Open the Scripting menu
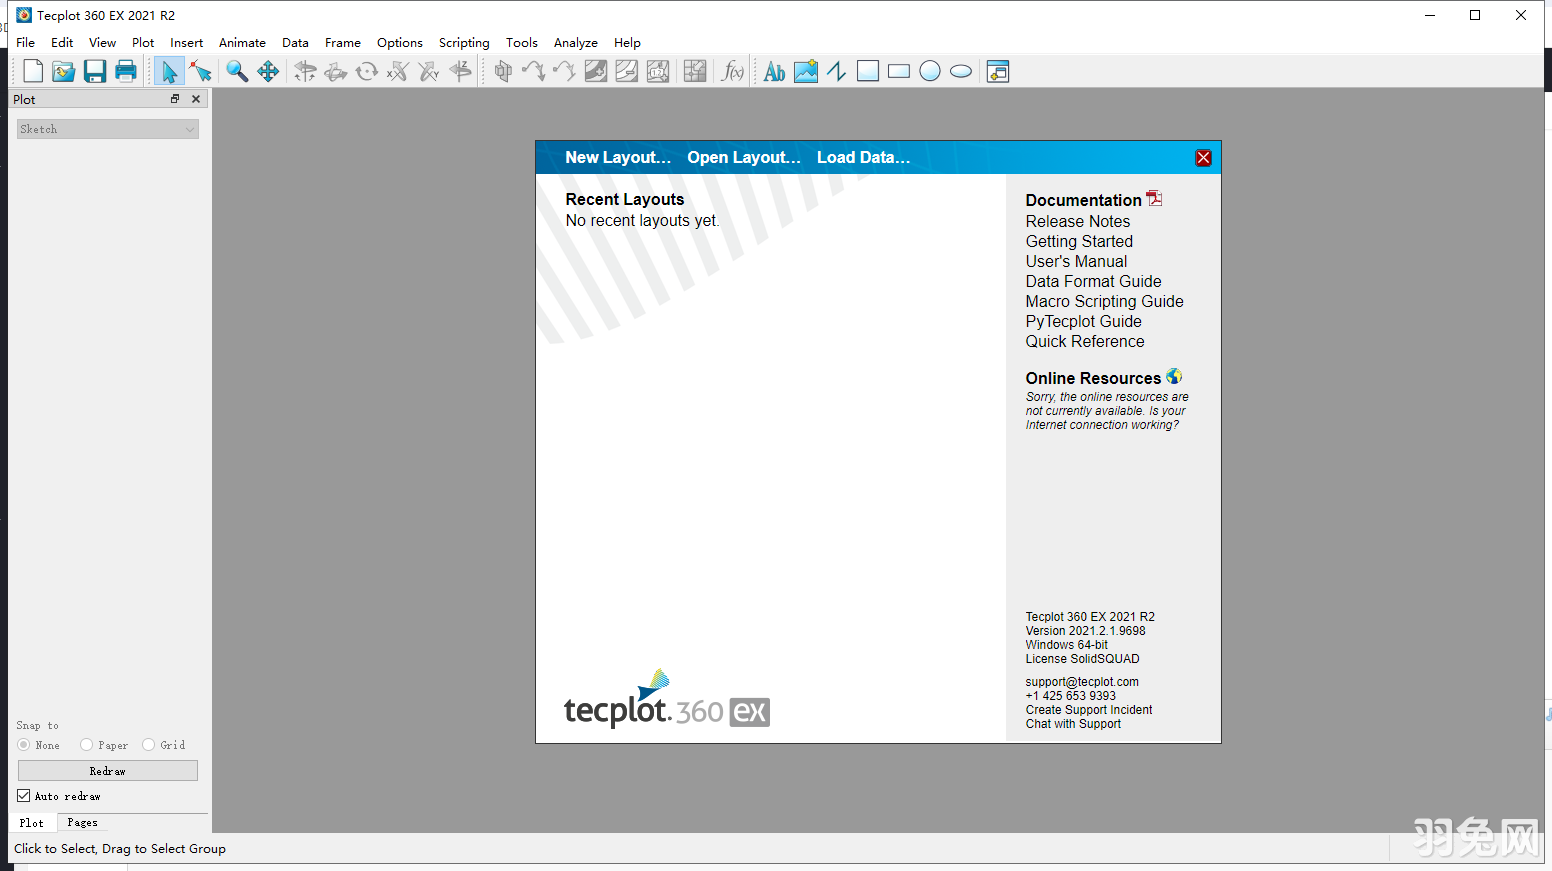Viewport: 1552px width, 871px height. (x=464, y=42)
